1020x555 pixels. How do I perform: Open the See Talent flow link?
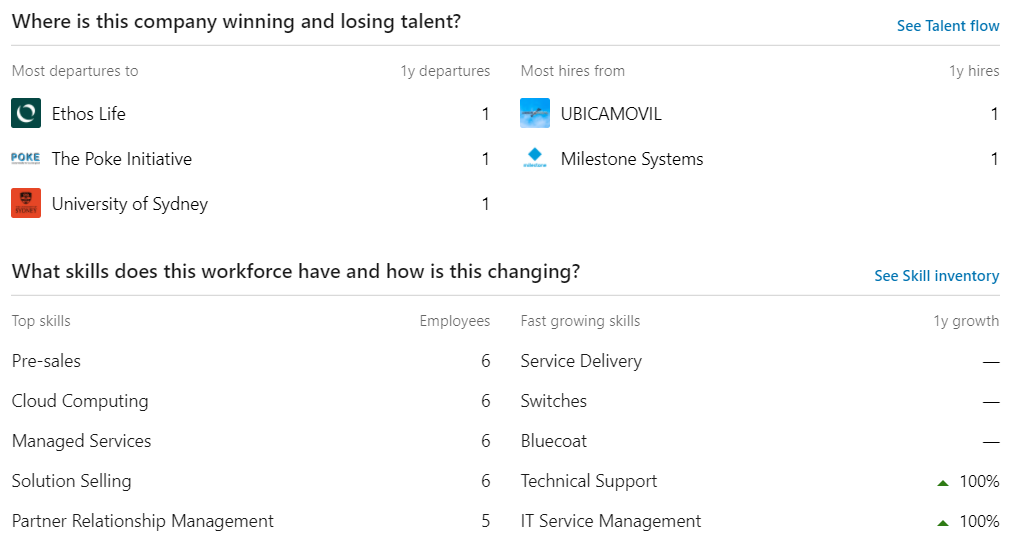948,26
